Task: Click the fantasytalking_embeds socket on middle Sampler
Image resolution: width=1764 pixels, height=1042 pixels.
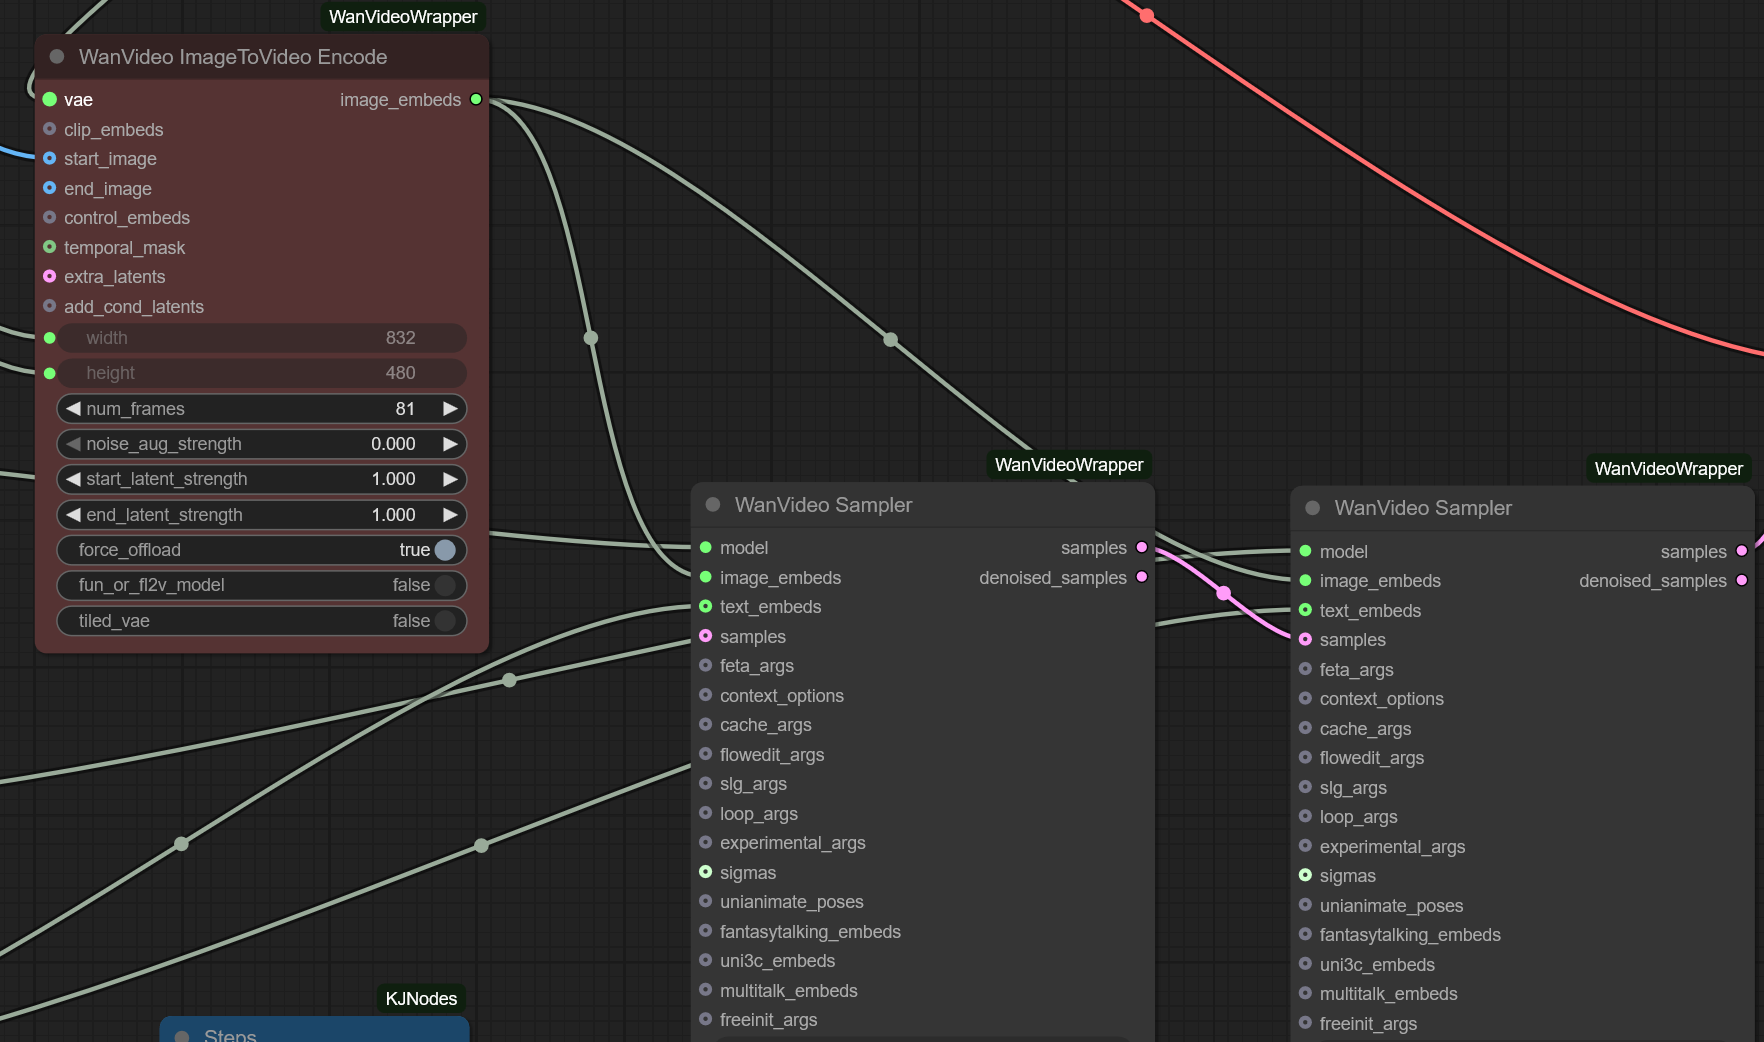Action: click(706, 931)
